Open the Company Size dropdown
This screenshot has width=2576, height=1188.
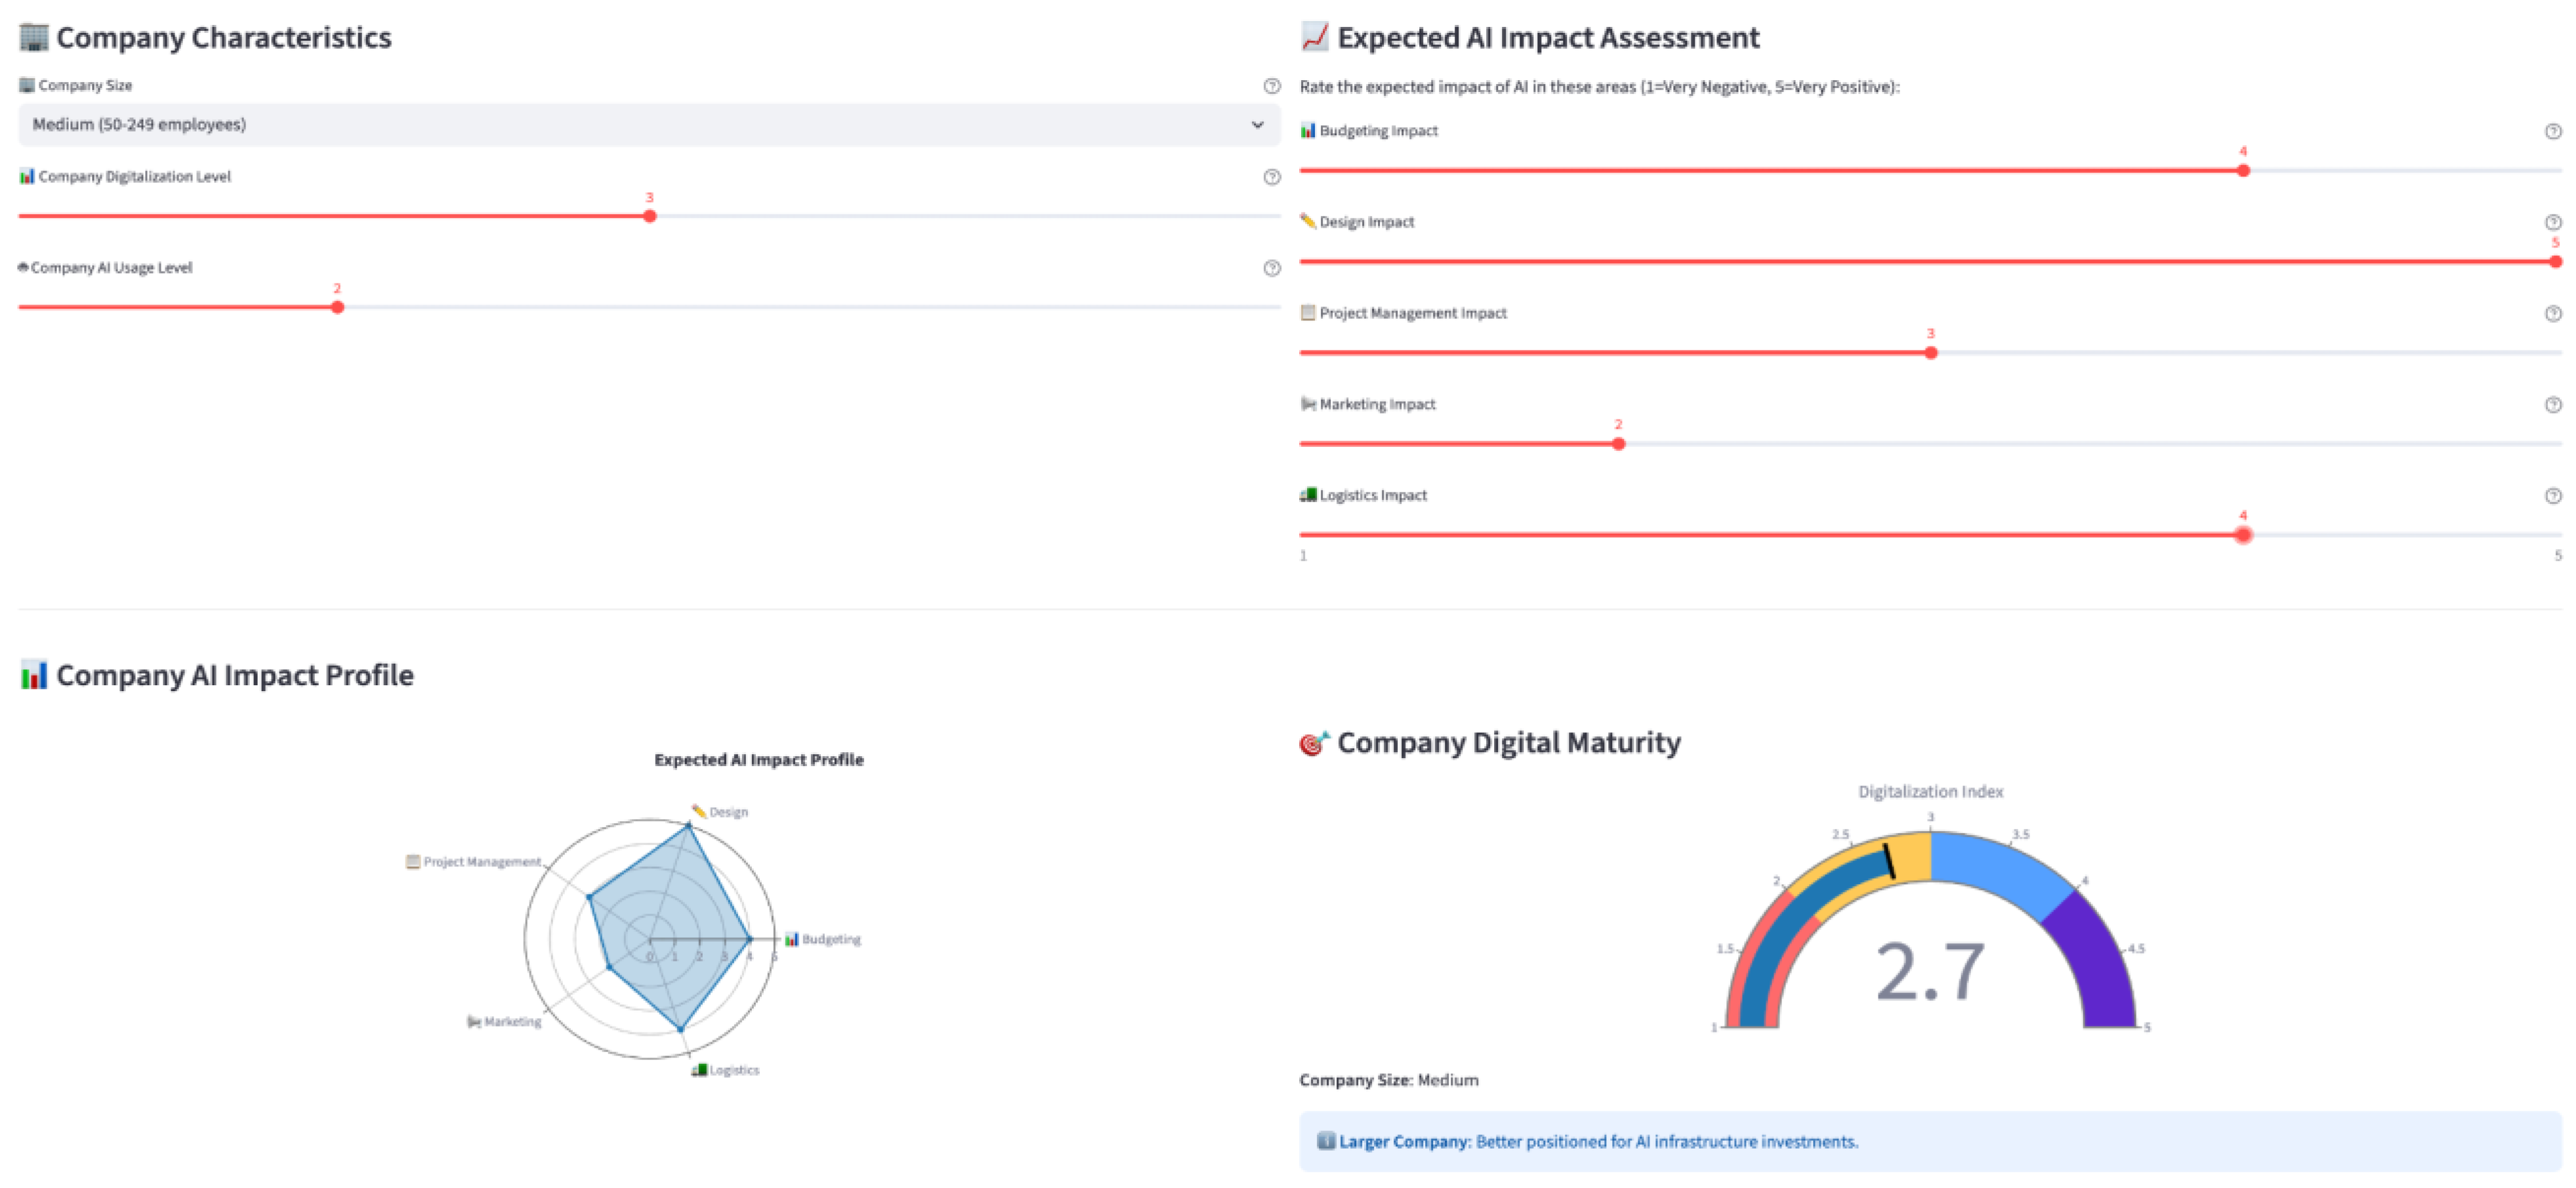click(640, 125)
